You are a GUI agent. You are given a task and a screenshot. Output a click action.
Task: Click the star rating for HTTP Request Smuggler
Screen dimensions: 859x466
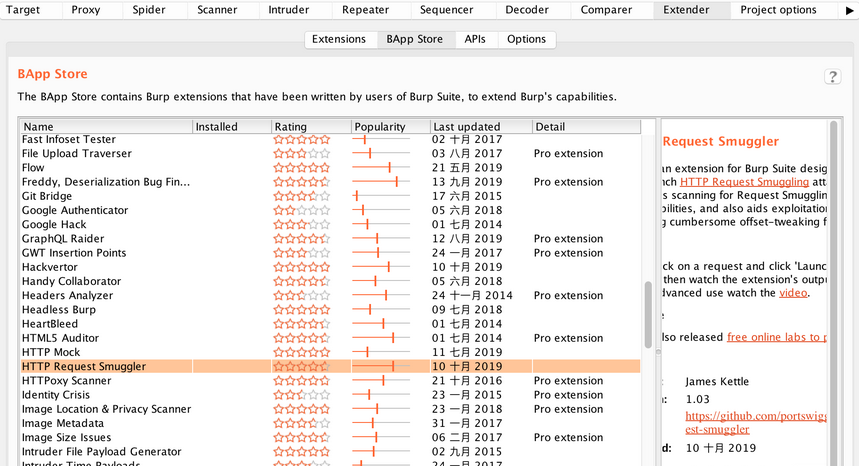pos(301,367)
